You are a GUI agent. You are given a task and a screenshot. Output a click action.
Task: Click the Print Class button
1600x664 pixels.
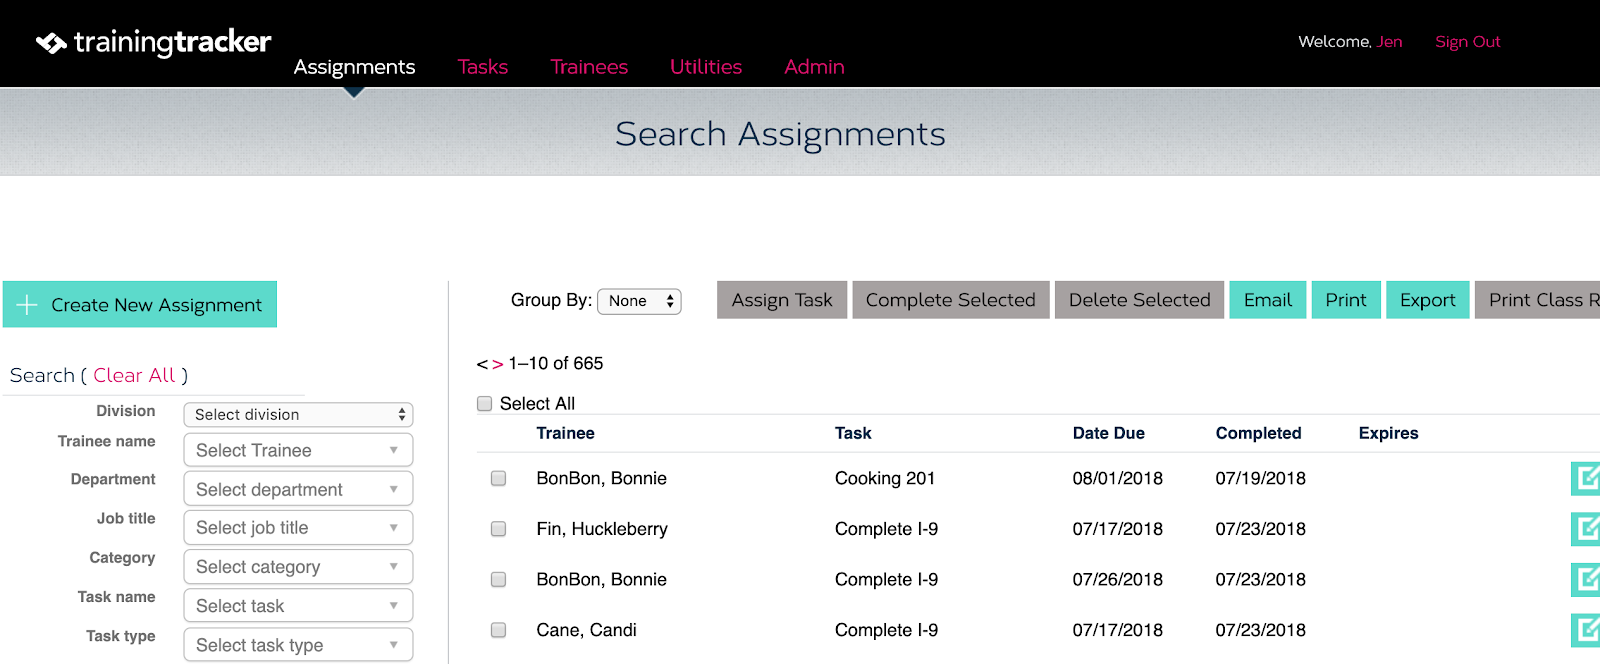point(1538,300)
